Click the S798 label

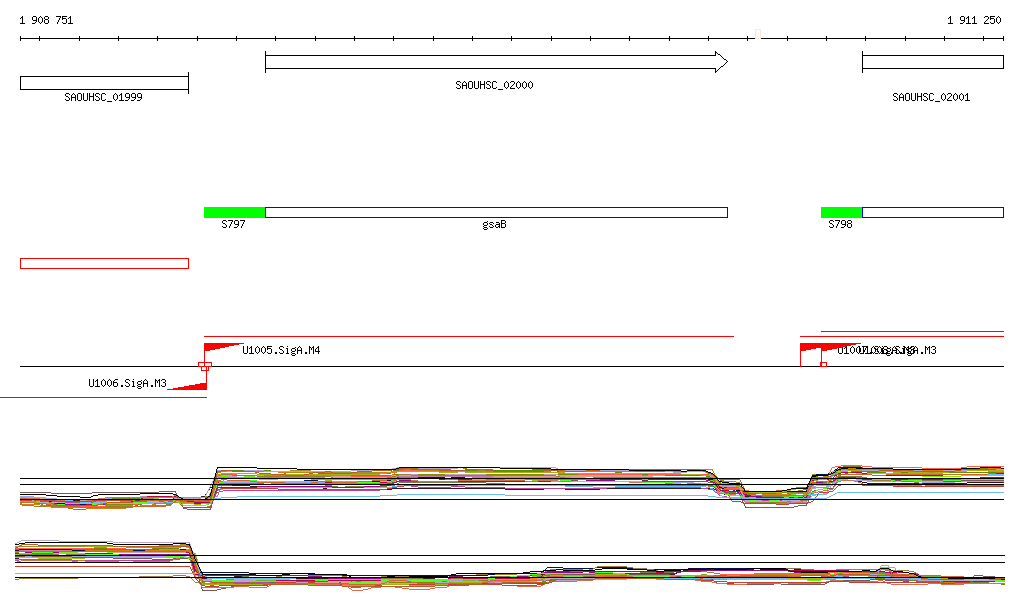coord(840,225)
